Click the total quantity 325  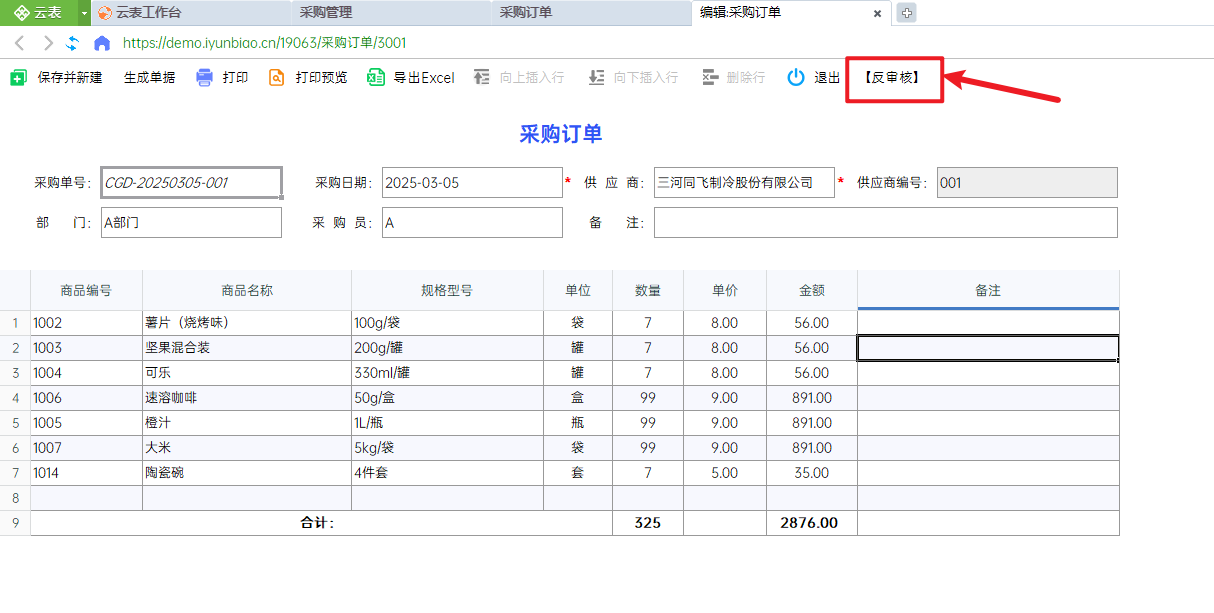click(x=648, y=523)
